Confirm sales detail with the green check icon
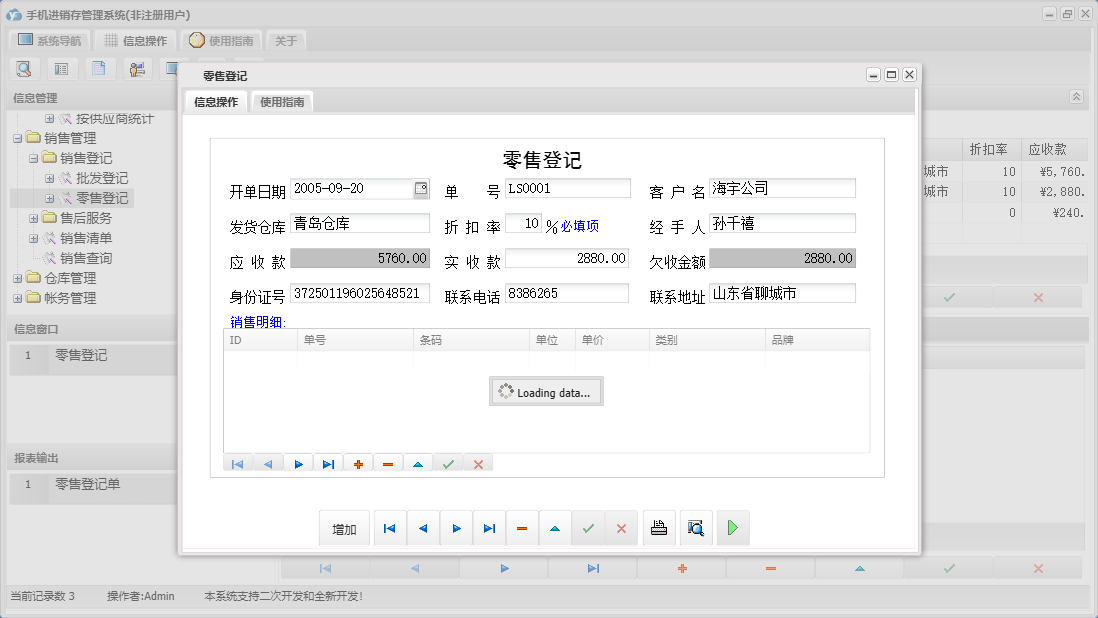The height and width of the screenshot is (618, 1098). (447, 462)
